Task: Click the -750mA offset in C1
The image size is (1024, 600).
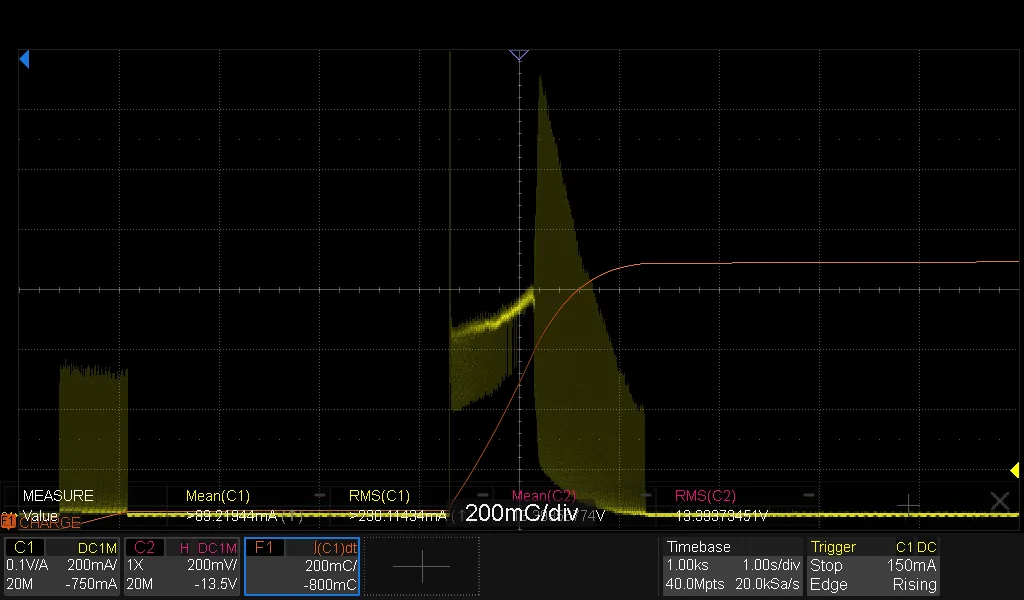Action: pos(91,584)
